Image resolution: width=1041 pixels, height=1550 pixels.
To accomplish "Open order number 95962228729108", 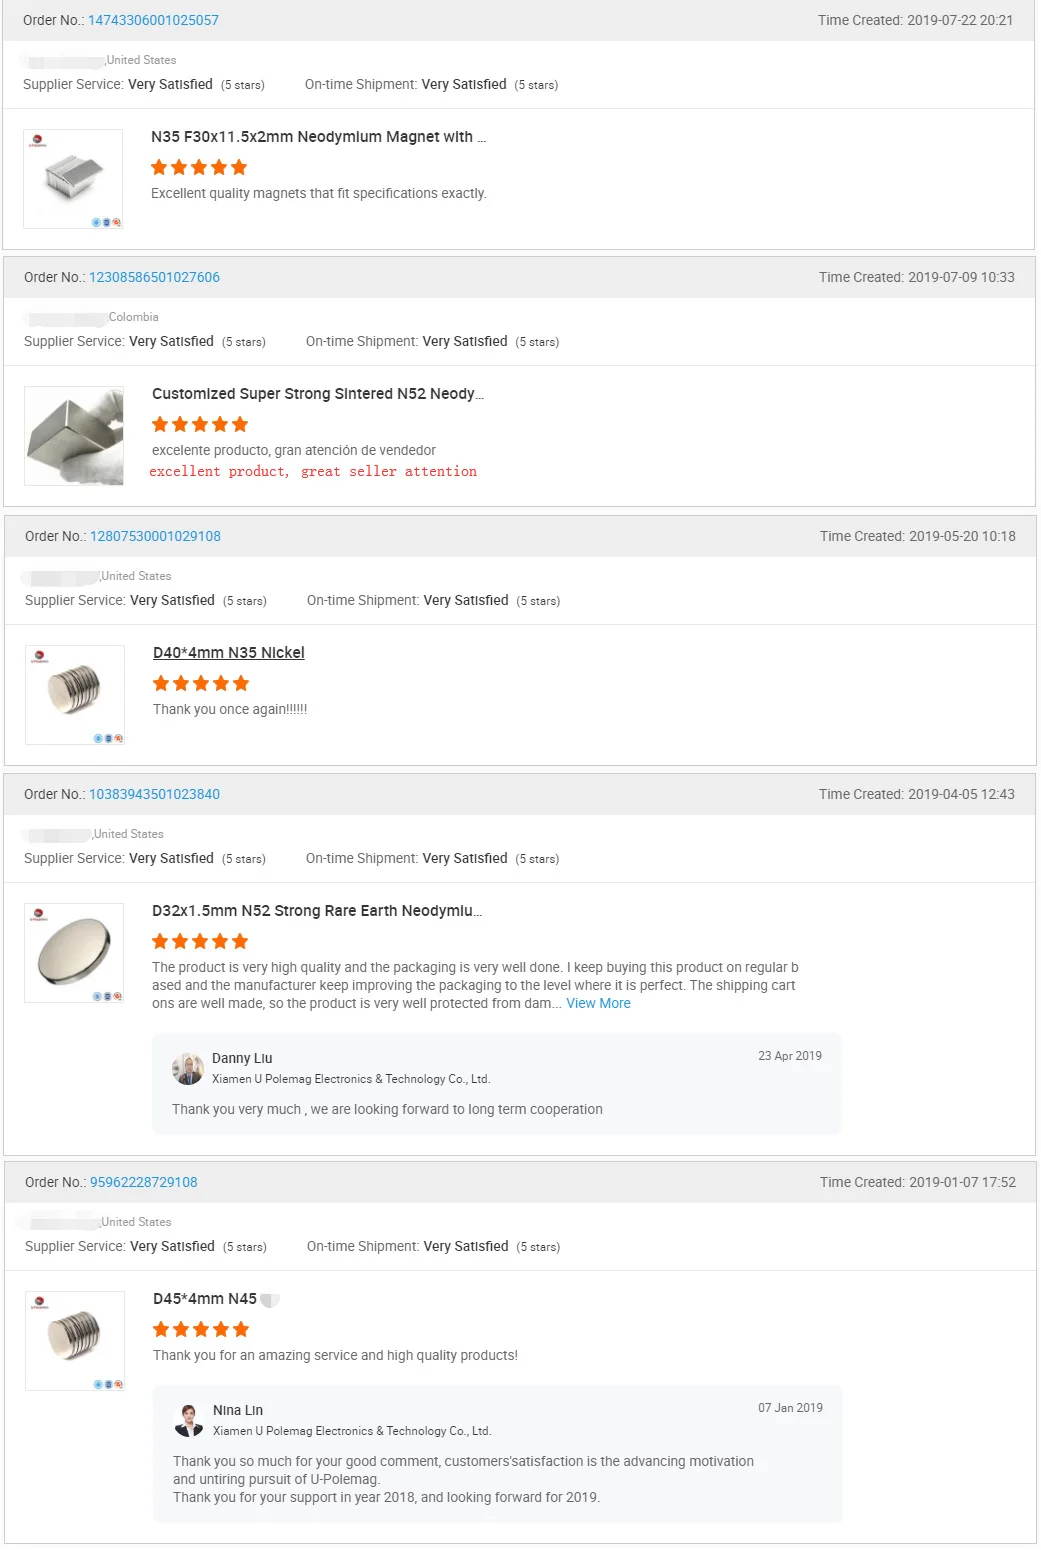I will [x=144, y=1182].
